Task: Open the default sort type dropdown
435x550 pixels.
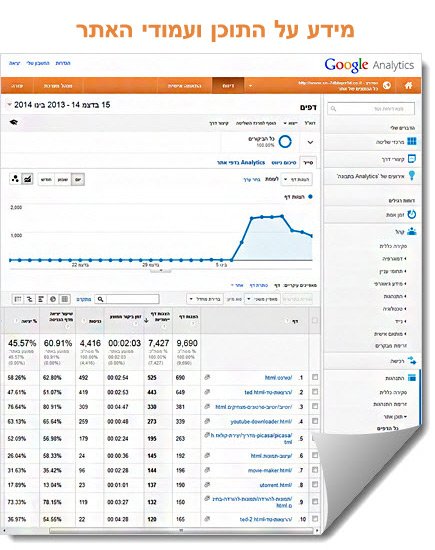Action: (205, 299)
